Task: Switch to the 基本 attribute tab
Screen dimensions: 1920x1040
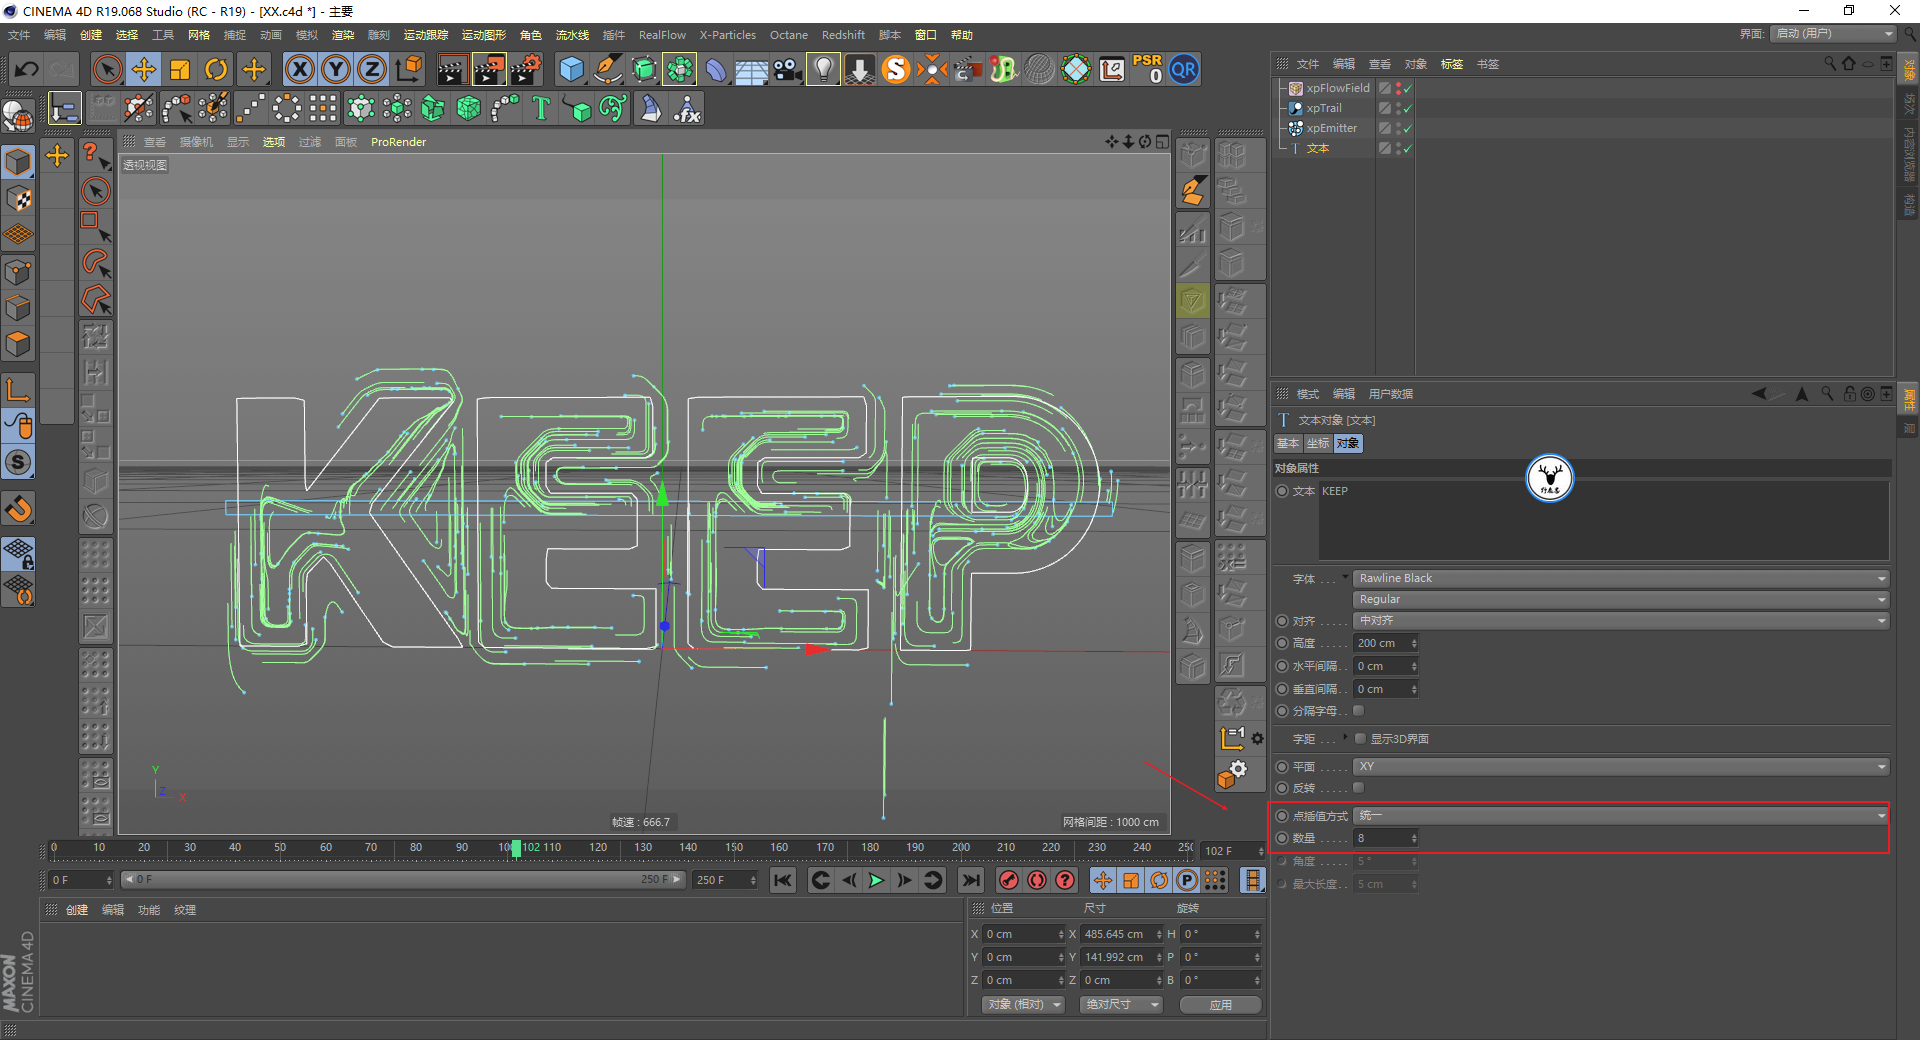Action: (x=1288, y=443)
